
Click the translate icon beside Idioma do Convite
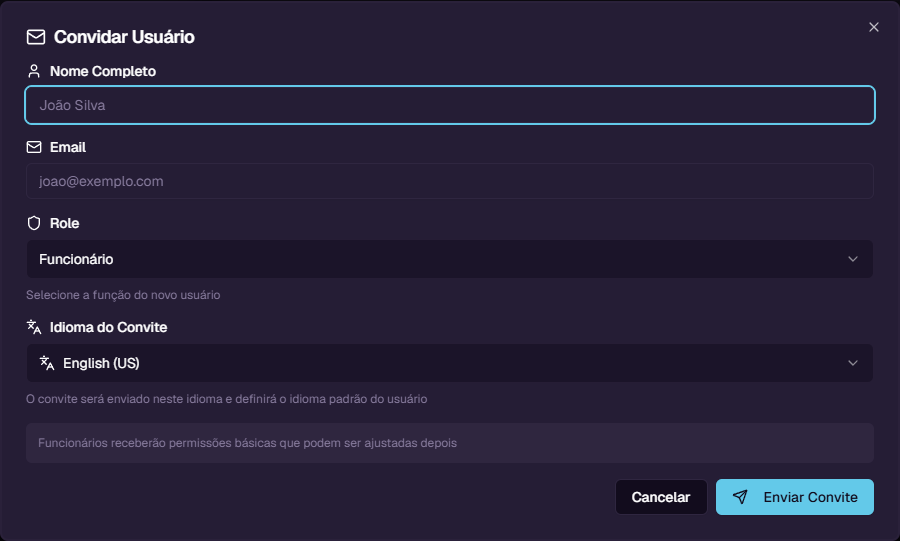(34, 327)
